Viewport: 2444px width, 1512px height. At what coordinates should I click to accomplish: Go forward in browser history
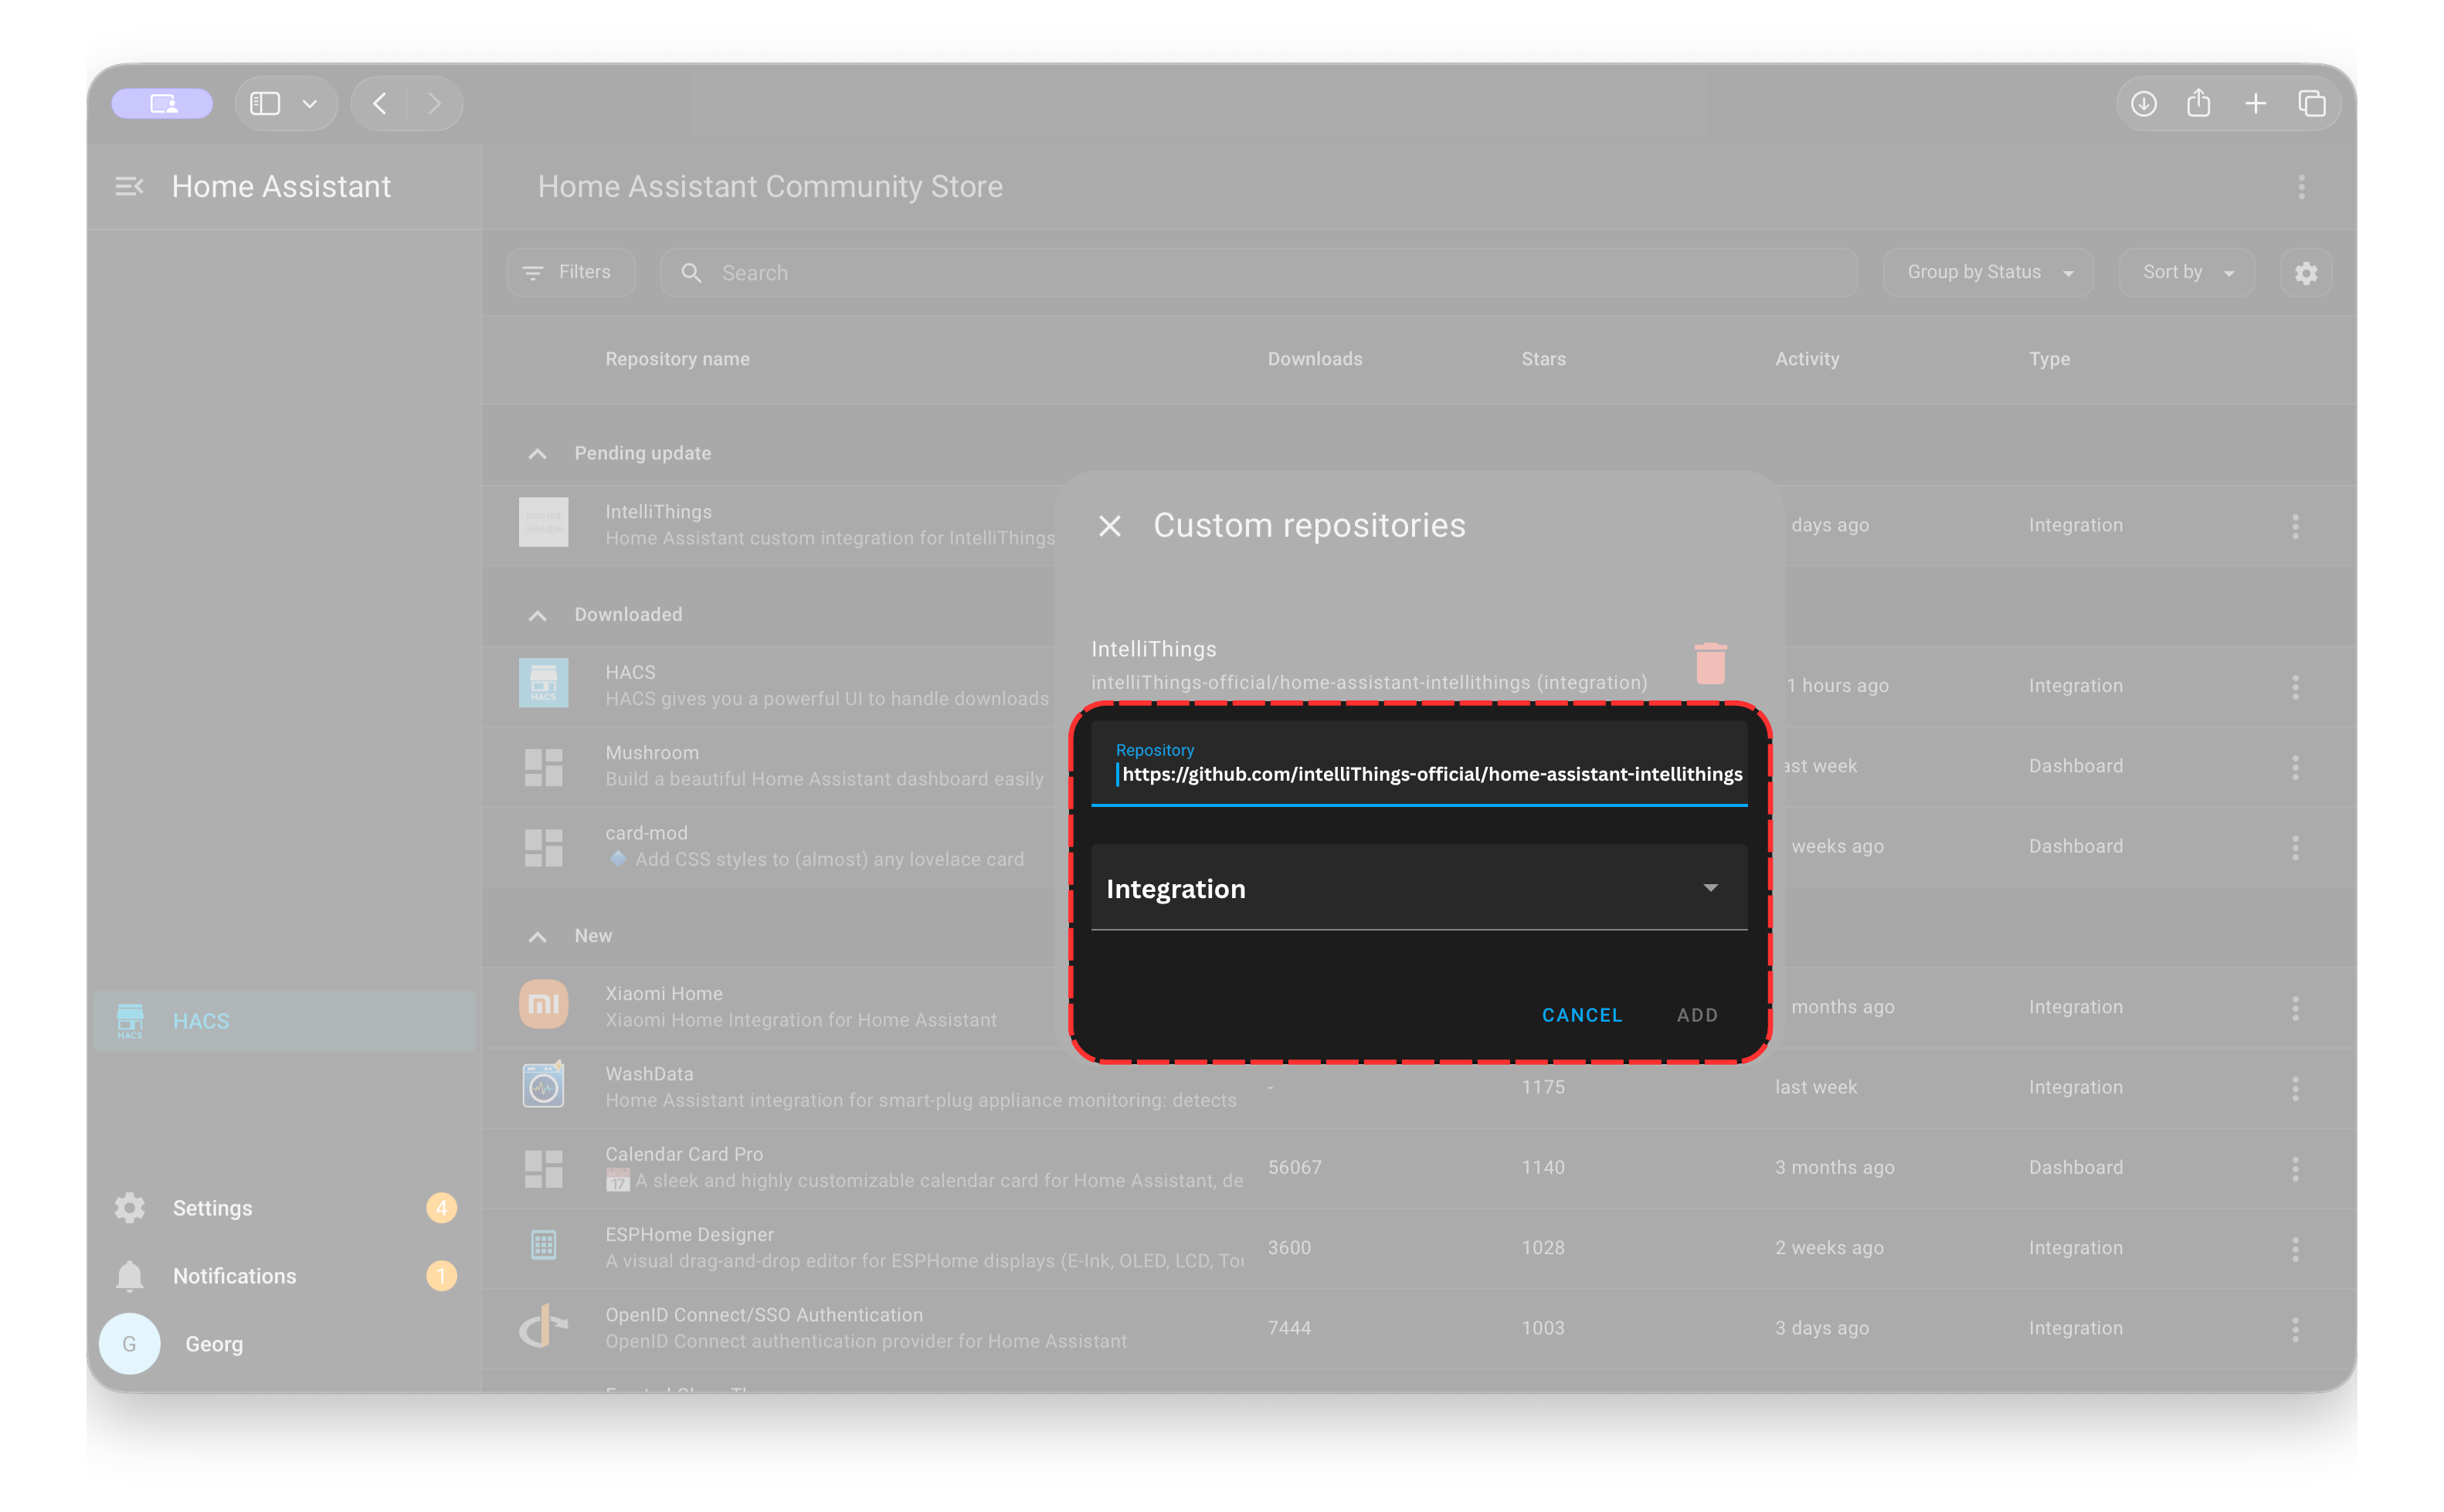pyautogui.click(x=434, y=103)
